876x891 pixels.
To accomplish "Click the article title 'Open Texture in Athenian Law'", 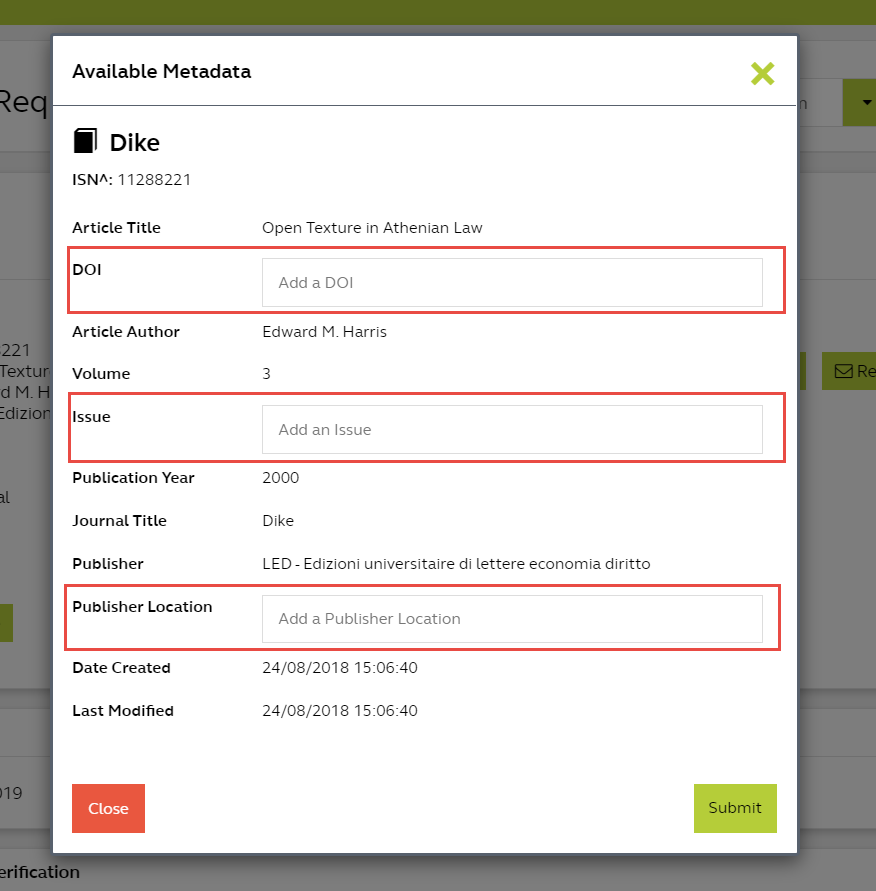I will [x=372, y=228].
